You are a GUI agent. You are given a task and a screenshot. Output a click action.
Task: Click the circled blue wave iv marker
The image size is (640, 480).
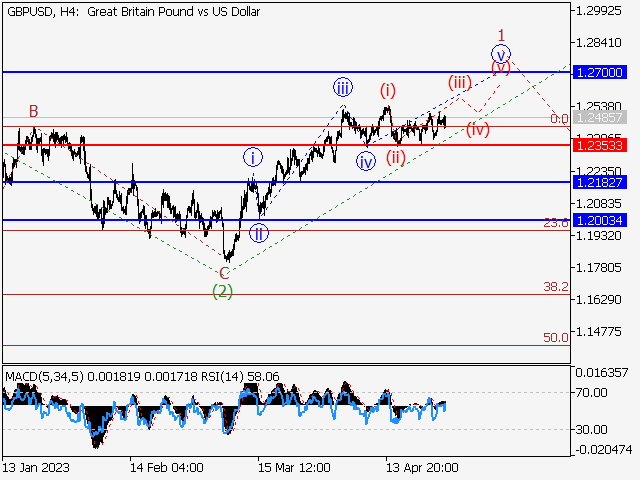pos(366,161)
